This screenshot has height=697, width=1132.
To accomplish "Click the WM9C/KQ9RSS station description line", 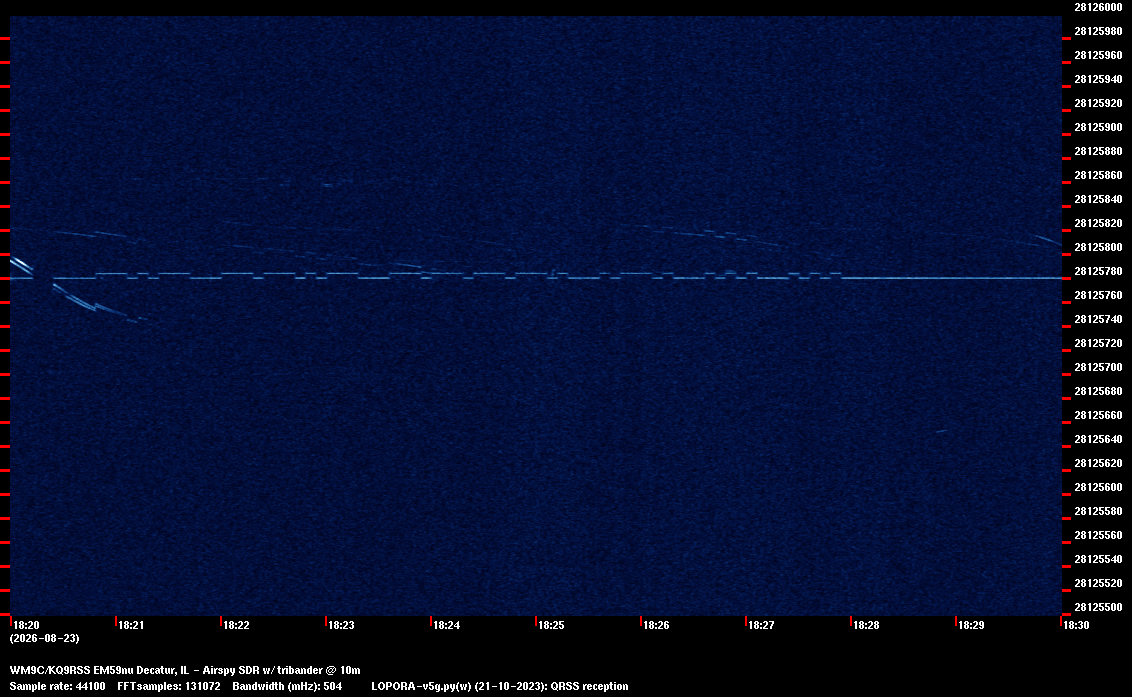I will [185, 670].
